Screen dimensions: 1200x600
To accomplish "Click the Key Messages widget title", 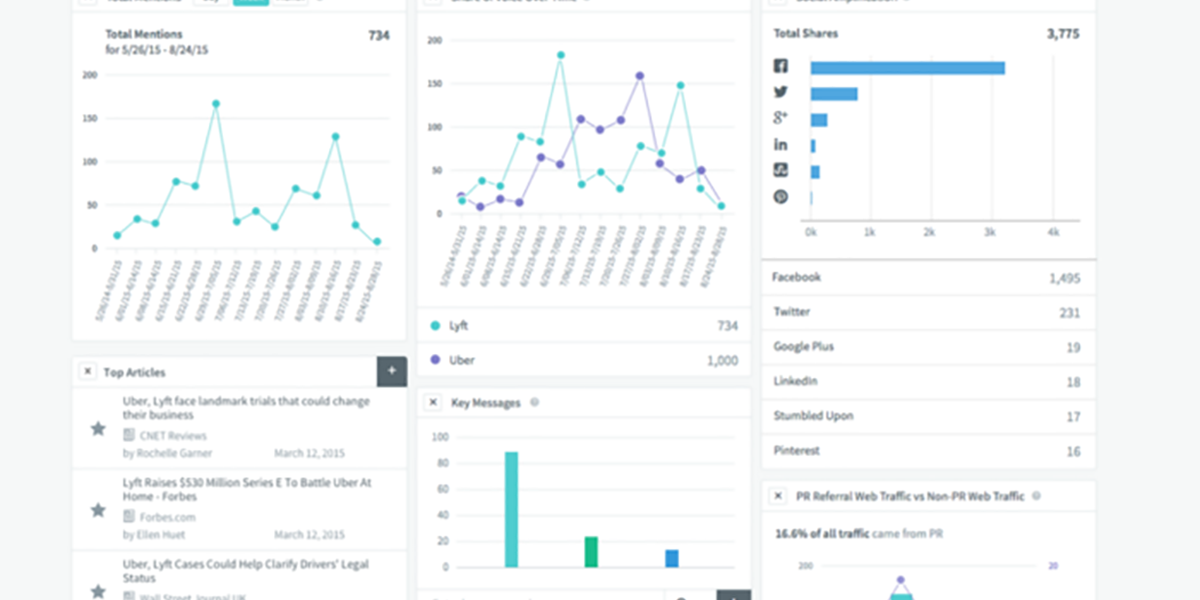I will (x=486, y=403).
